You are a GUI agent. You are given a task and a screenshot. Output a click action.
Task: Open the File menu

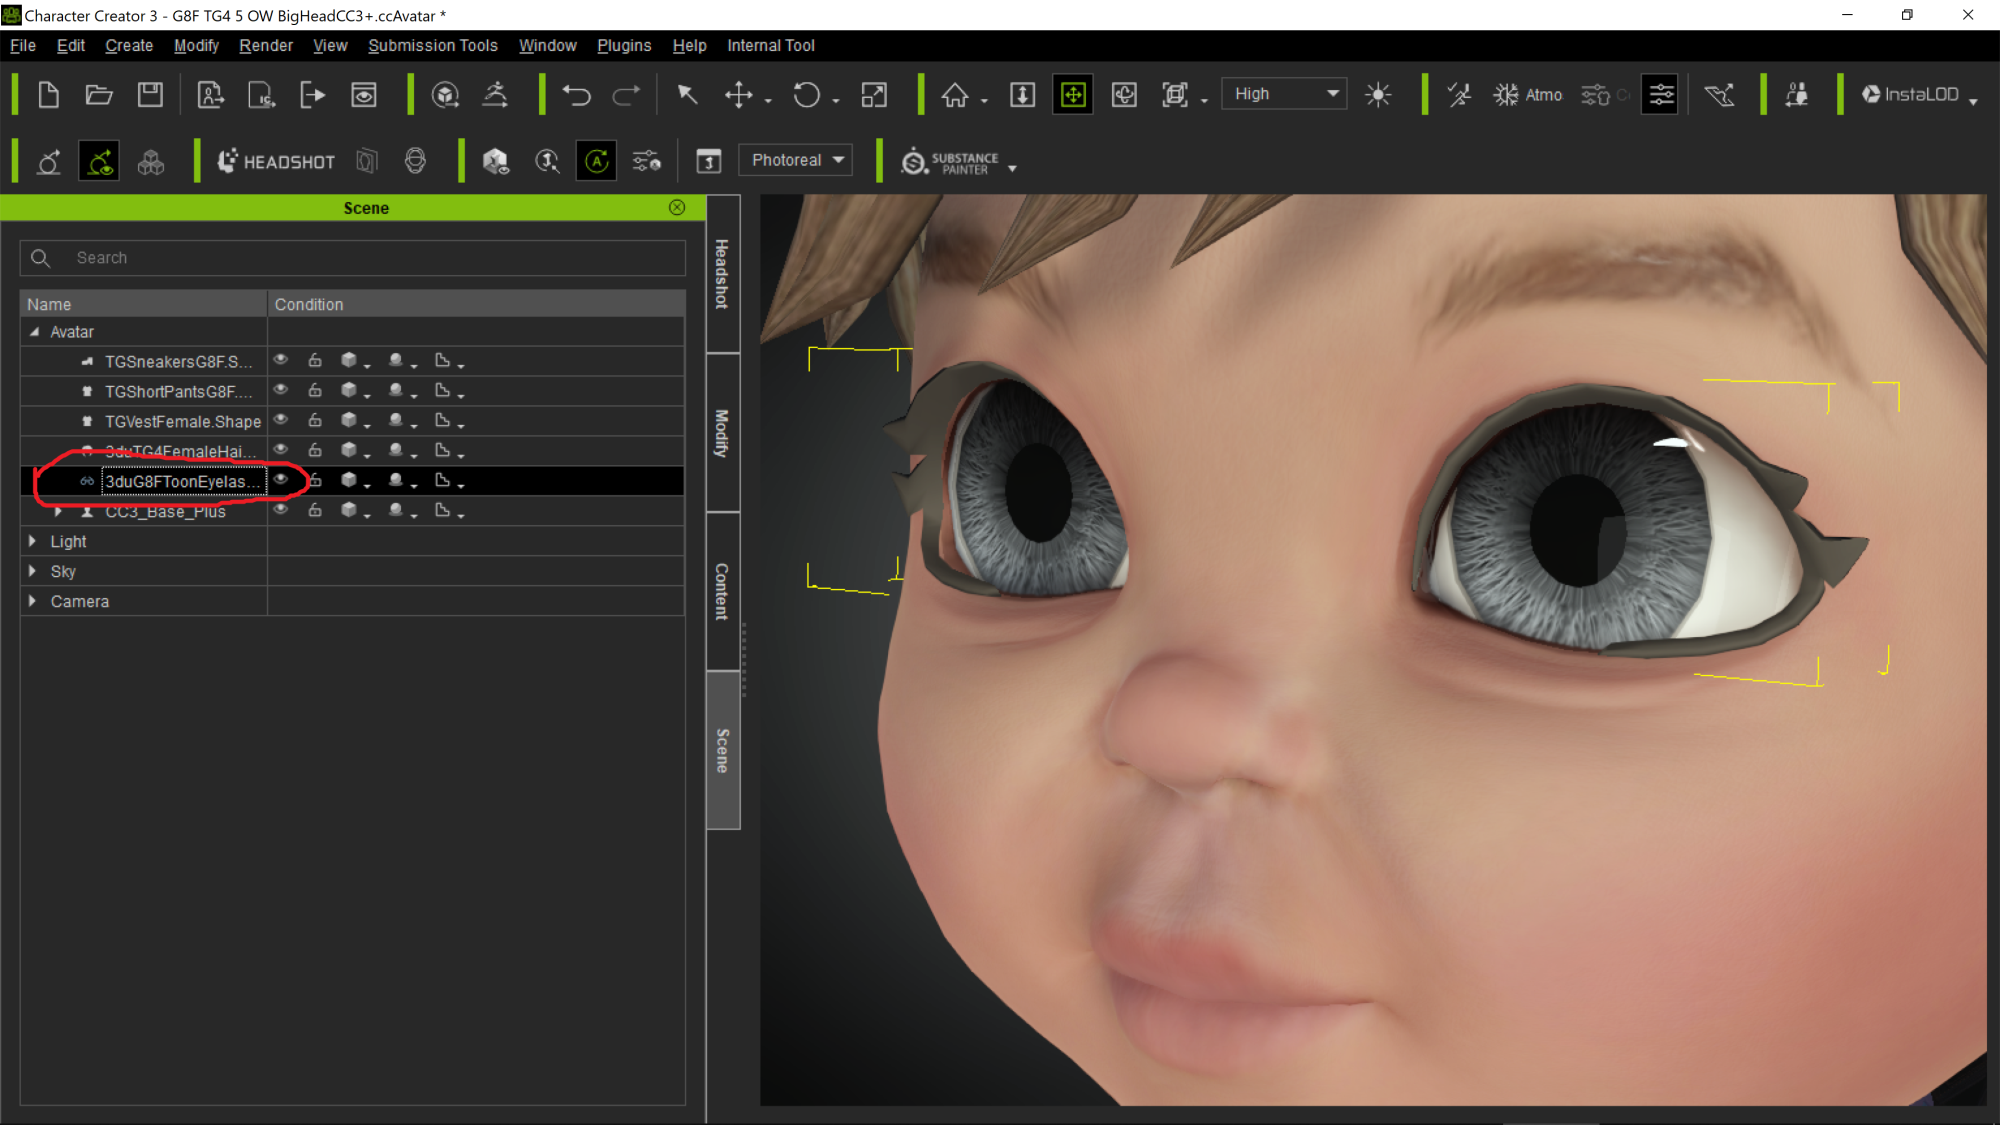tap(23, 46)
